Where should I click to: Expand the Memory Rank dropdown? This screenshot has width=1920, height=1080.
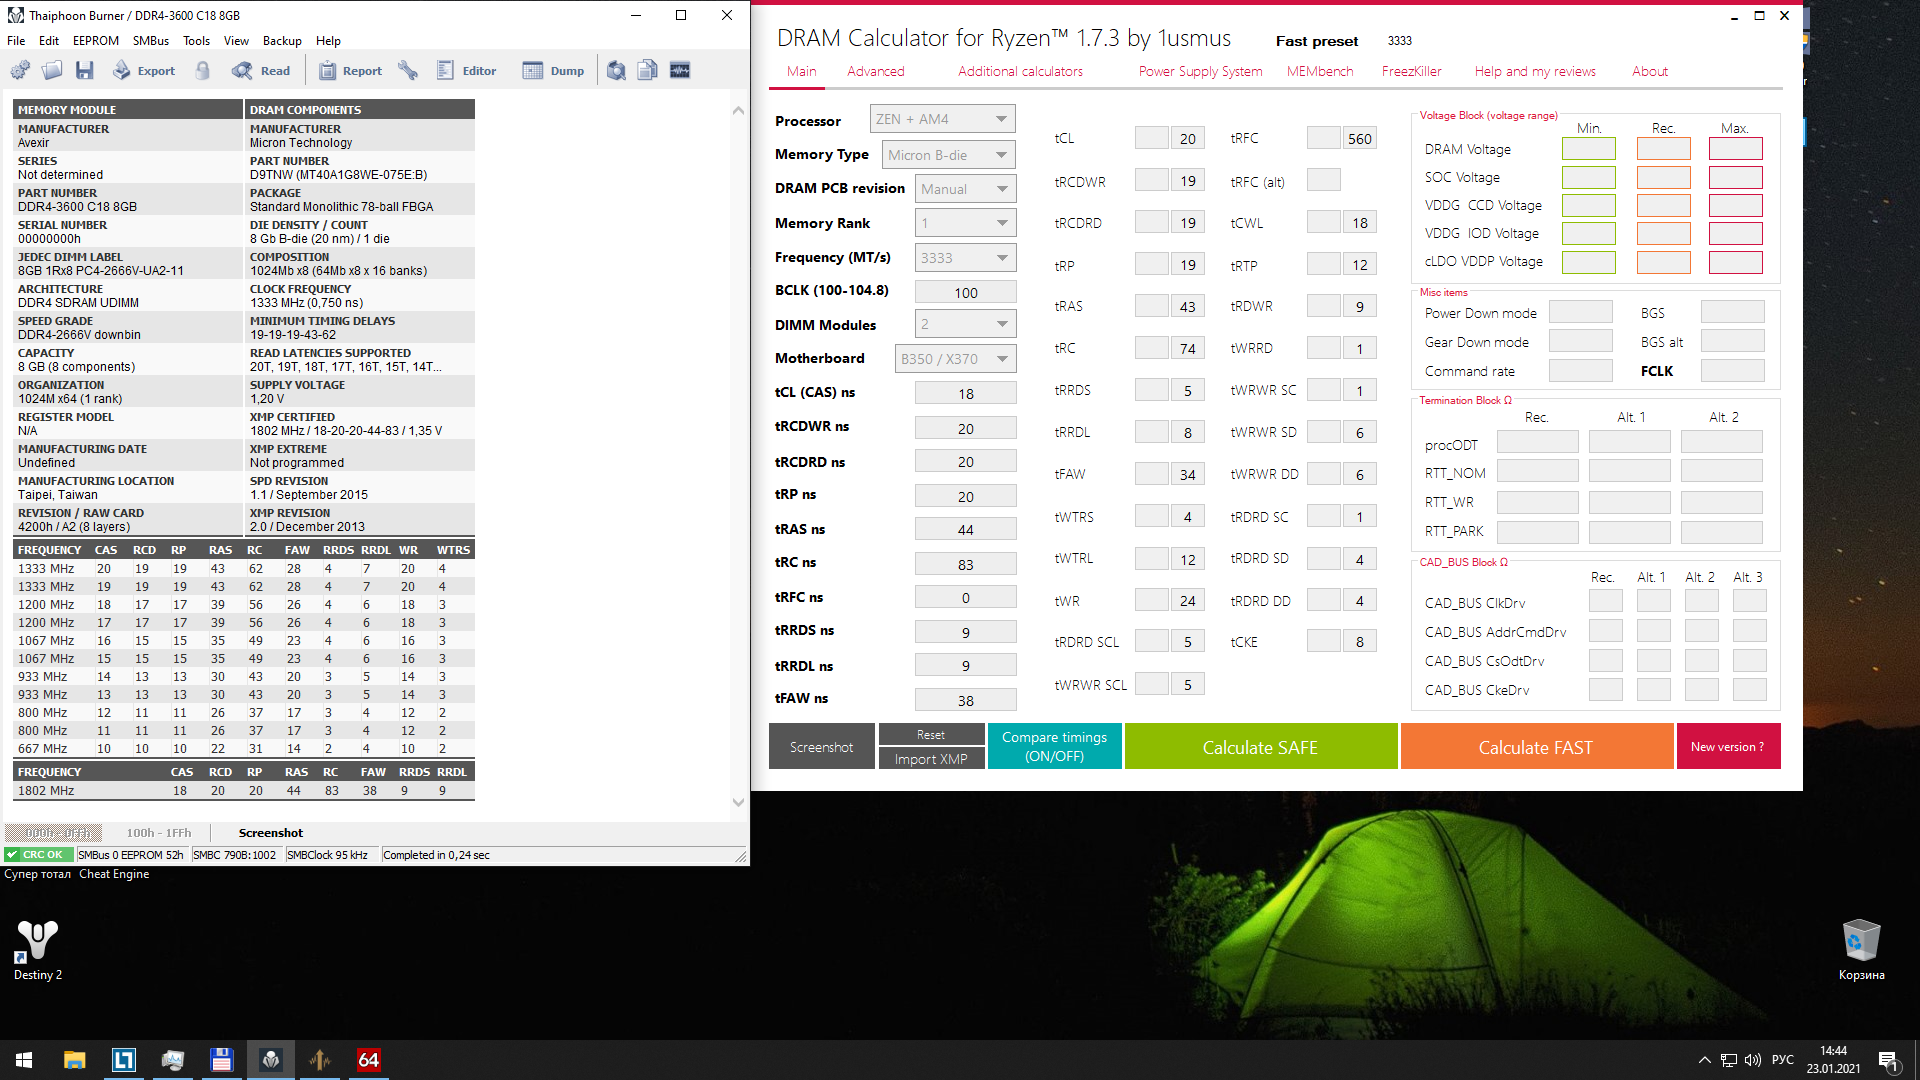[965, 223]
